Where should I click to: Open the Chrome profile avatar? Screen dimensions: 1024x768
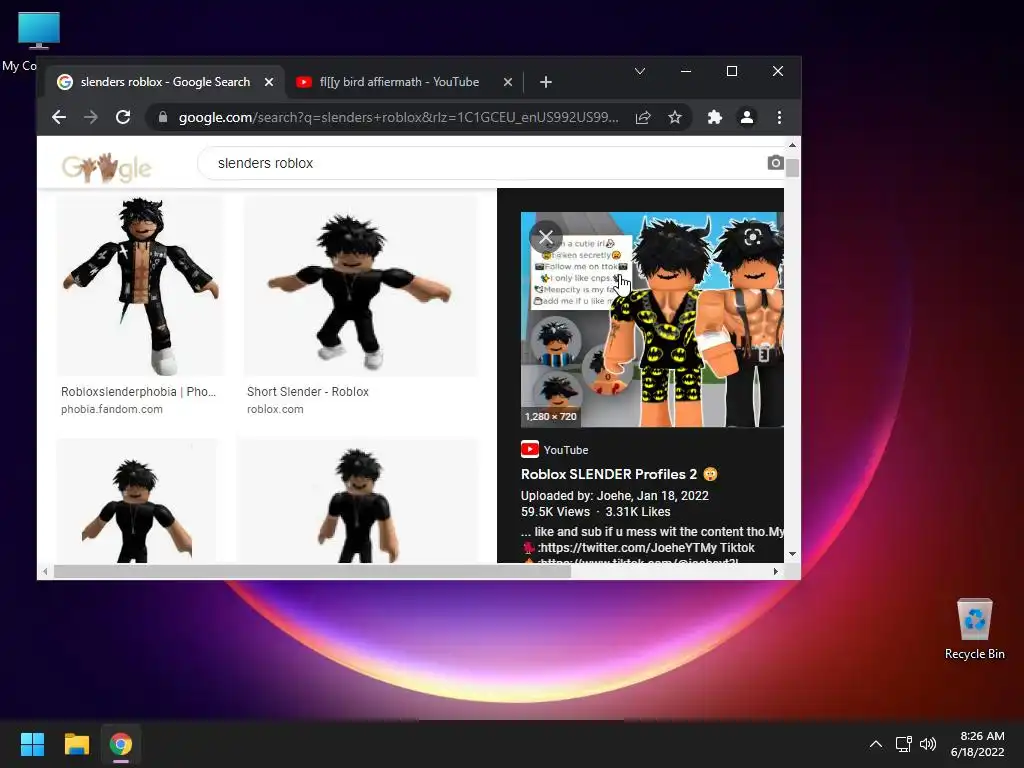pos(746,117)
